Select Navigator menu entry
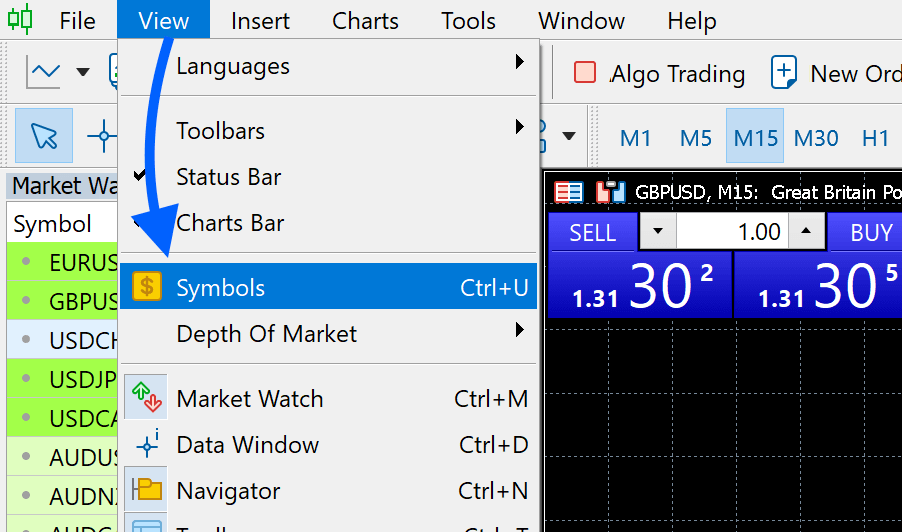 pos(328,490)
